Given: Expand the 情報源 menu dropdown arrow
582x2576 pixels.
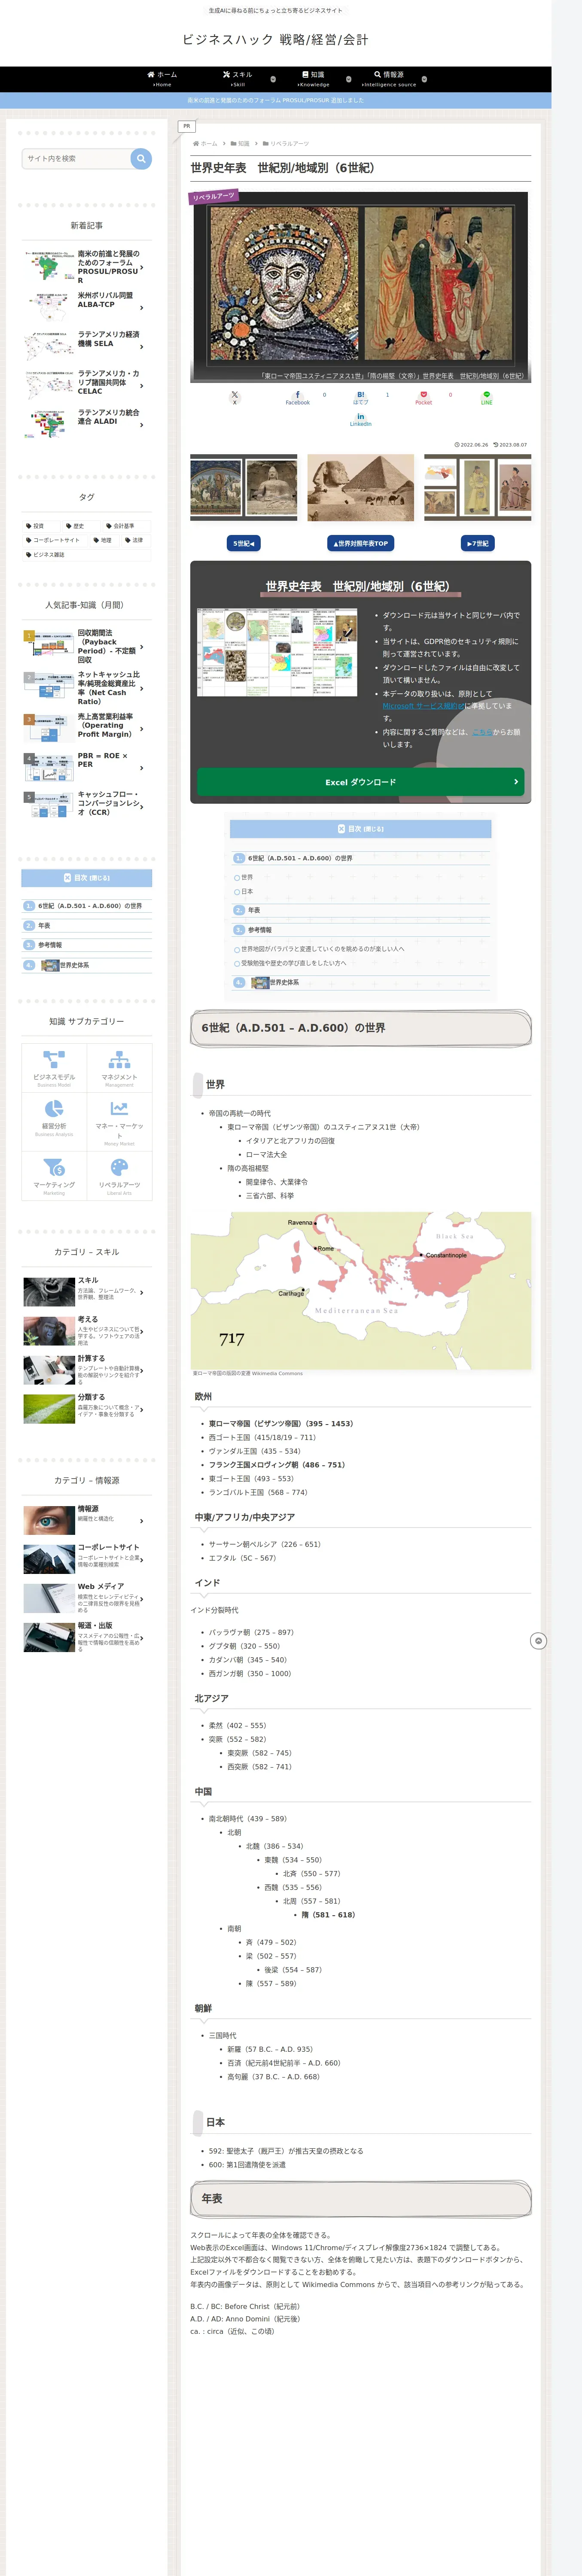Looking at the screenshot, I should 424,79.
